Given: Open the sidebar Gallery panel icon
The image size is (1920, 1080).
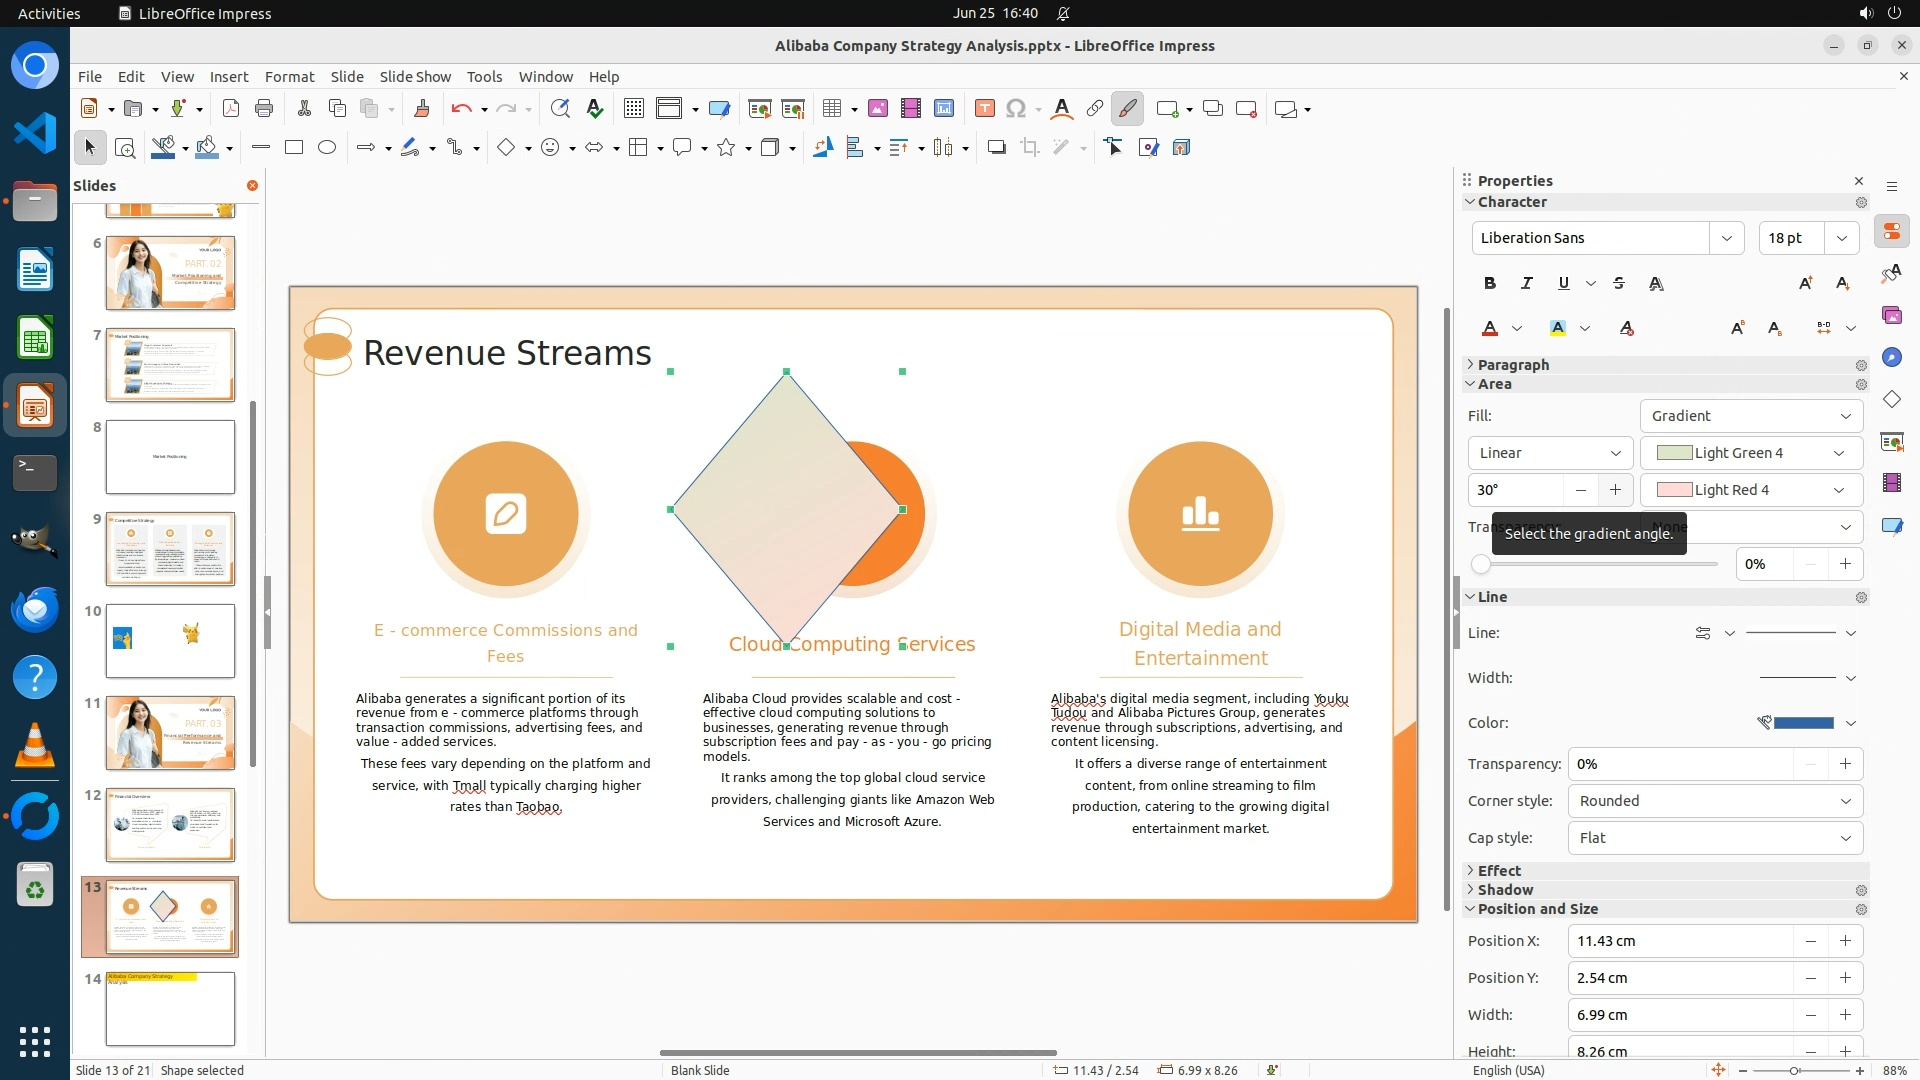Looking at the screenshot, I should (x=1891, y=315).
